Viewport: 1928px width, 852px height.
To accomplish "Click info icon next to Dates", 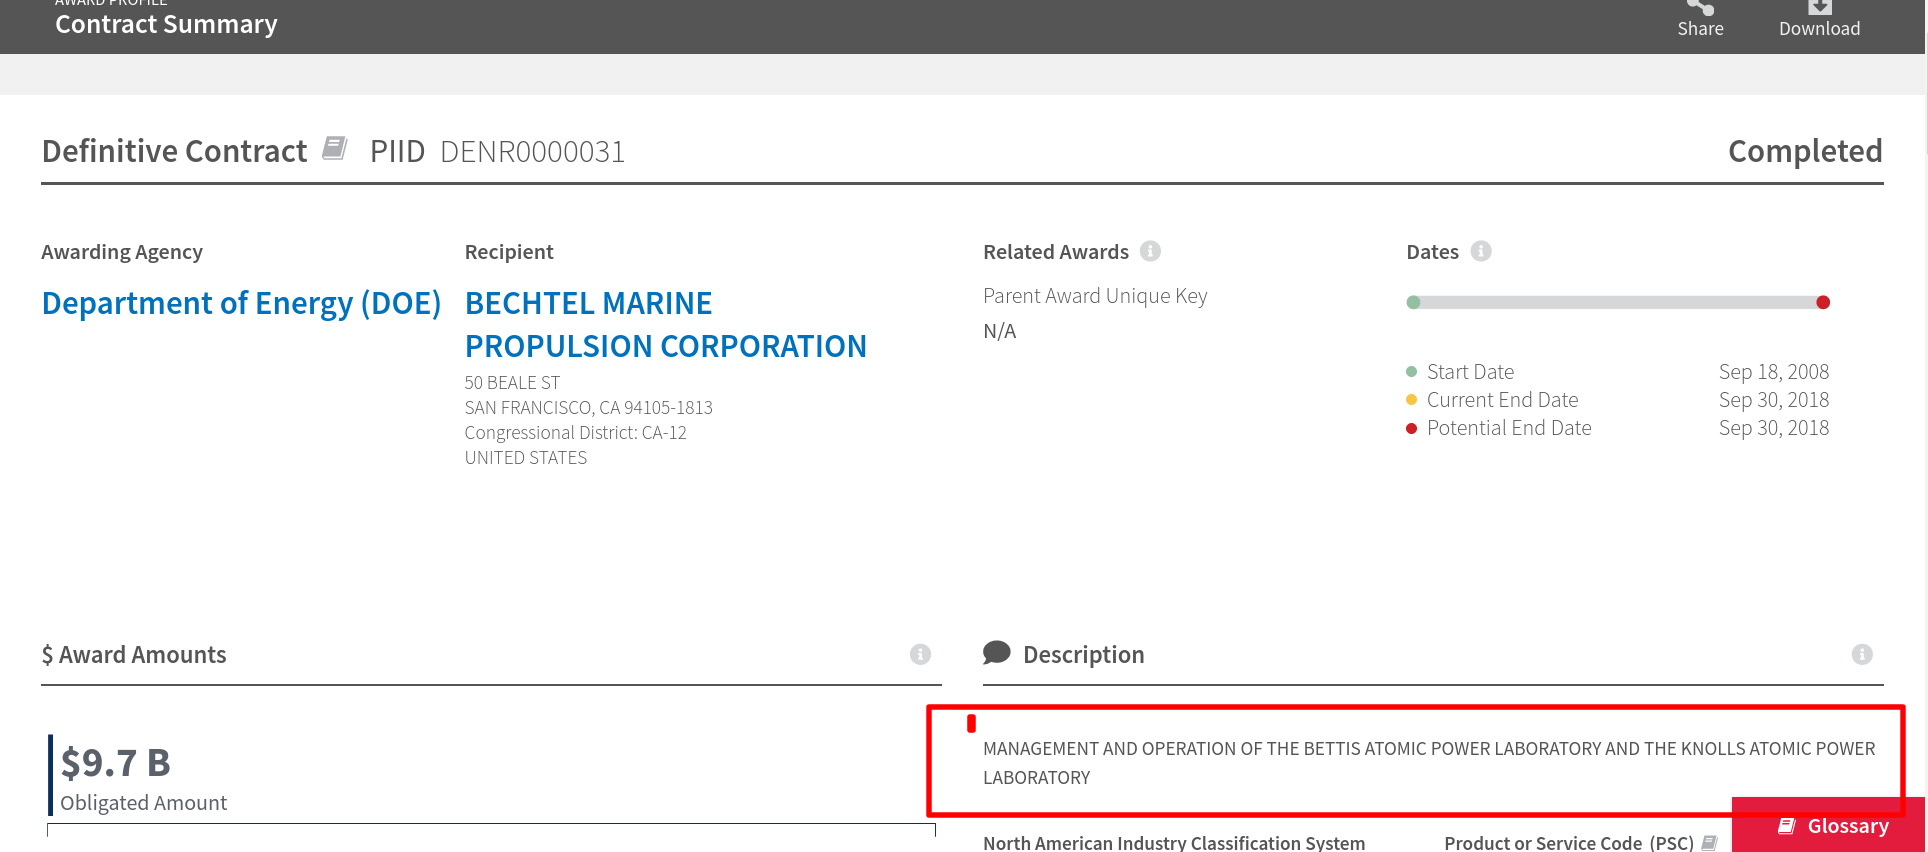I will pyautogui.click(x=1481, y=251).
